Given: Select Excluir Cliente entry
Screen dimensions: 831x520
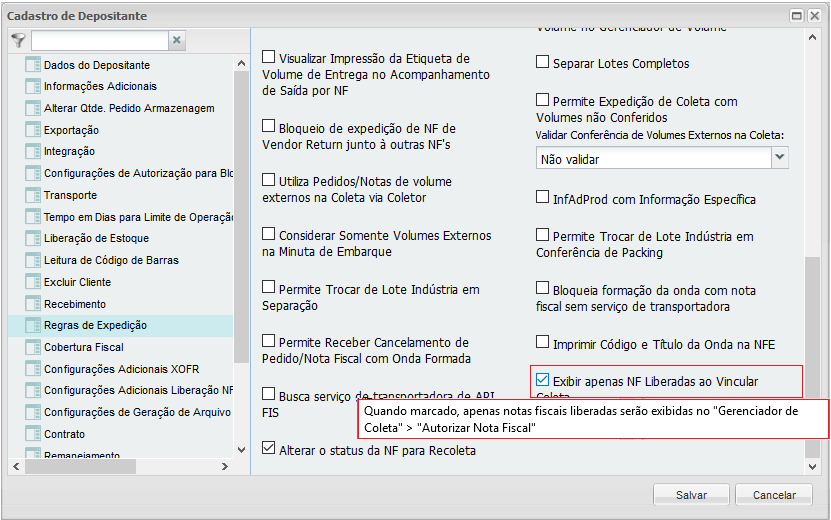Looking at the screenshot, I should pos(77,282).
